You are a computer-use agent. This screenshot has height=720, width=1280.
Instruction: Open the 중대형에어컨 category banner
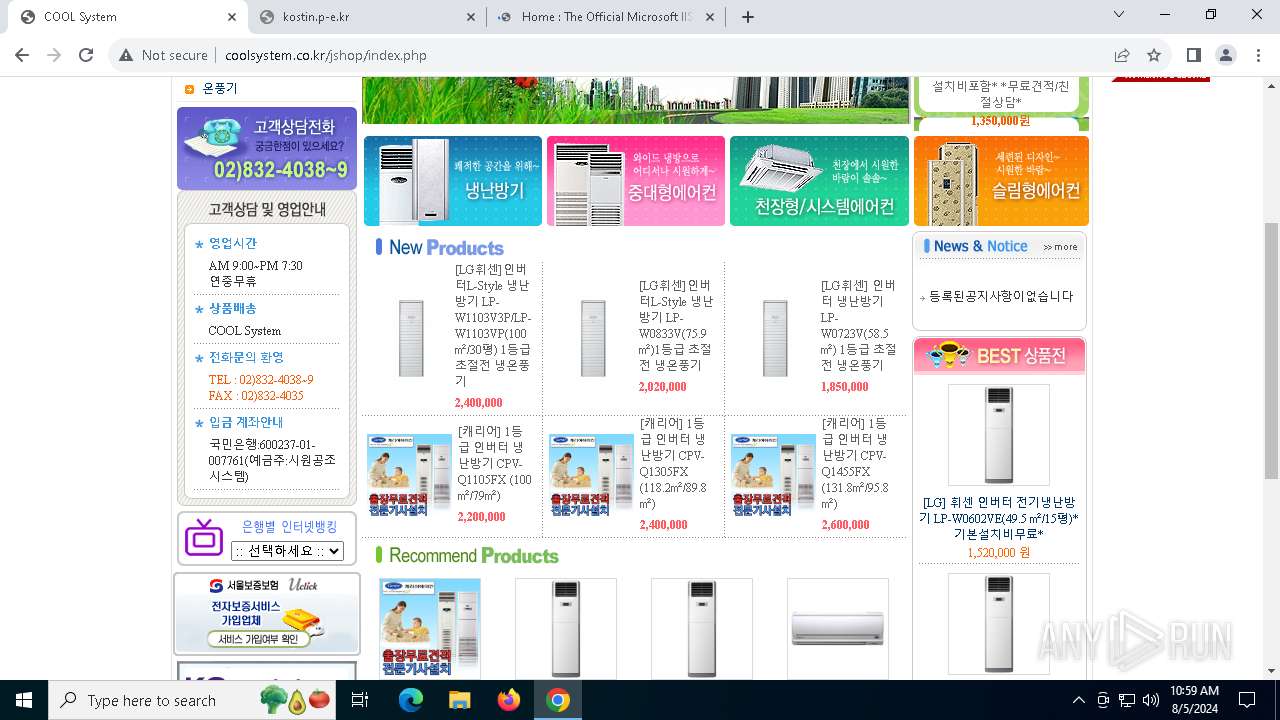pos(636,181)
